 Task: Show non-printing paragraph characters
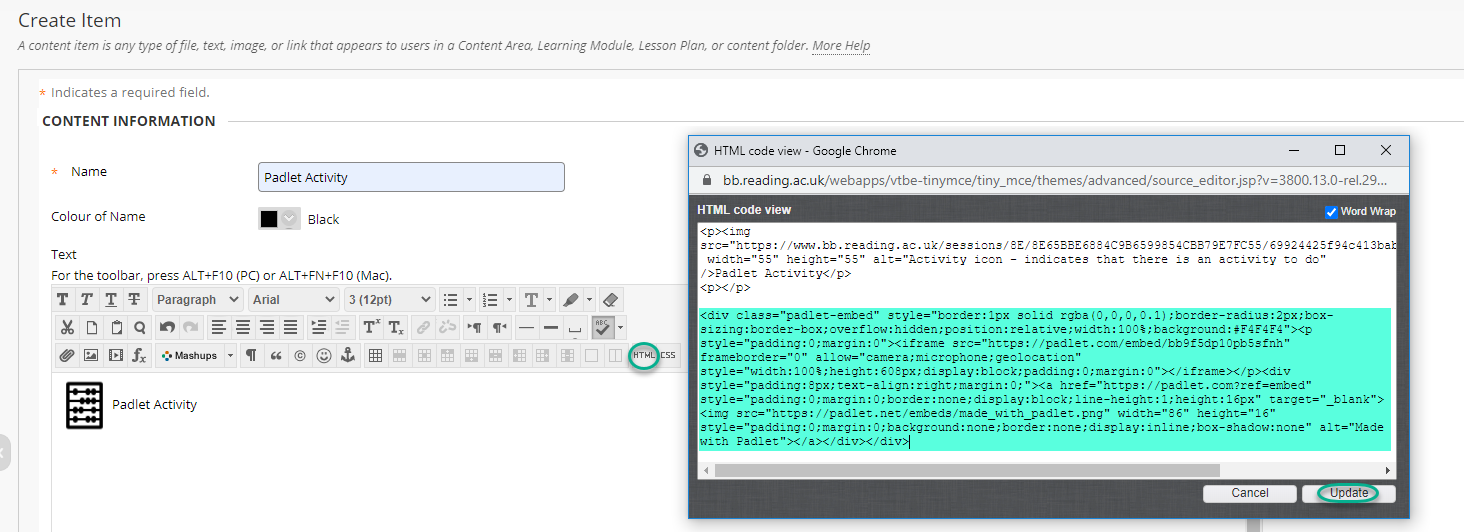pyautogui.click(x=251, y=355)
